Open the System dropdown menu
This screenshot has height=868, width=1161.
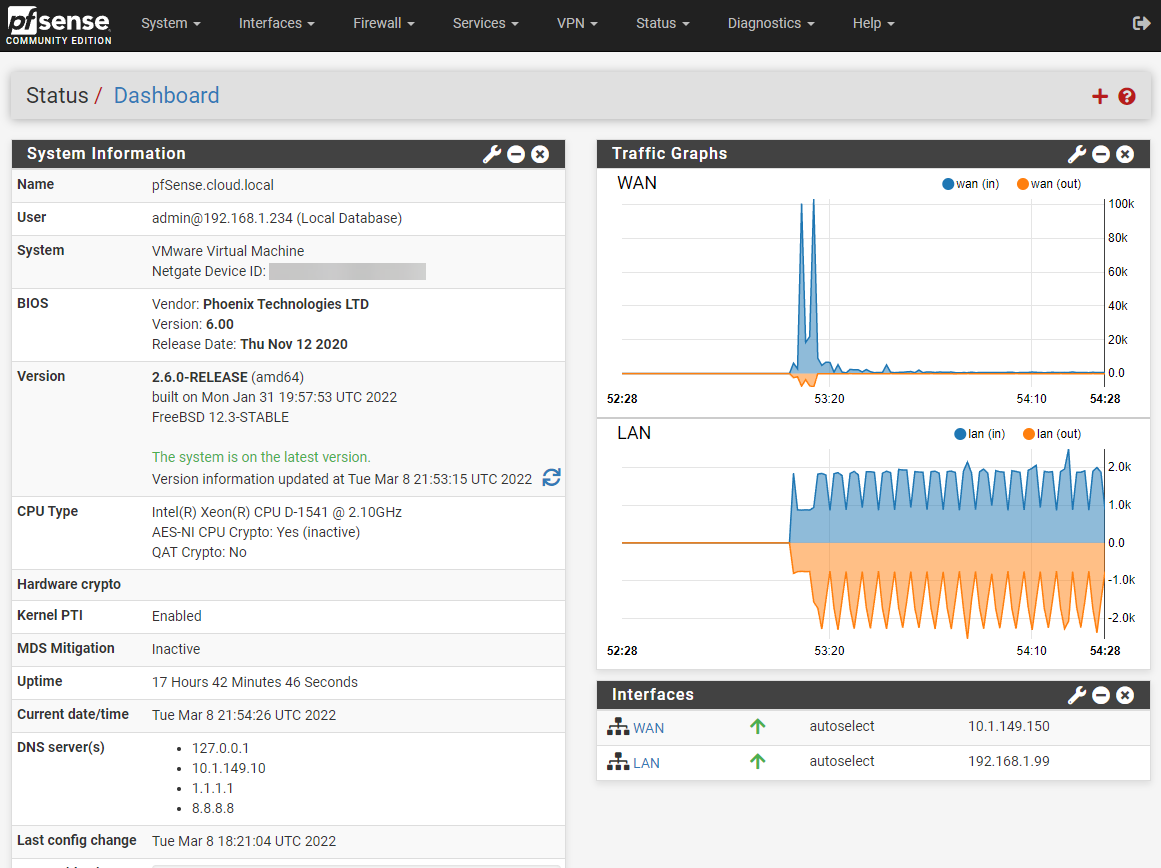(x=170, y=23)
